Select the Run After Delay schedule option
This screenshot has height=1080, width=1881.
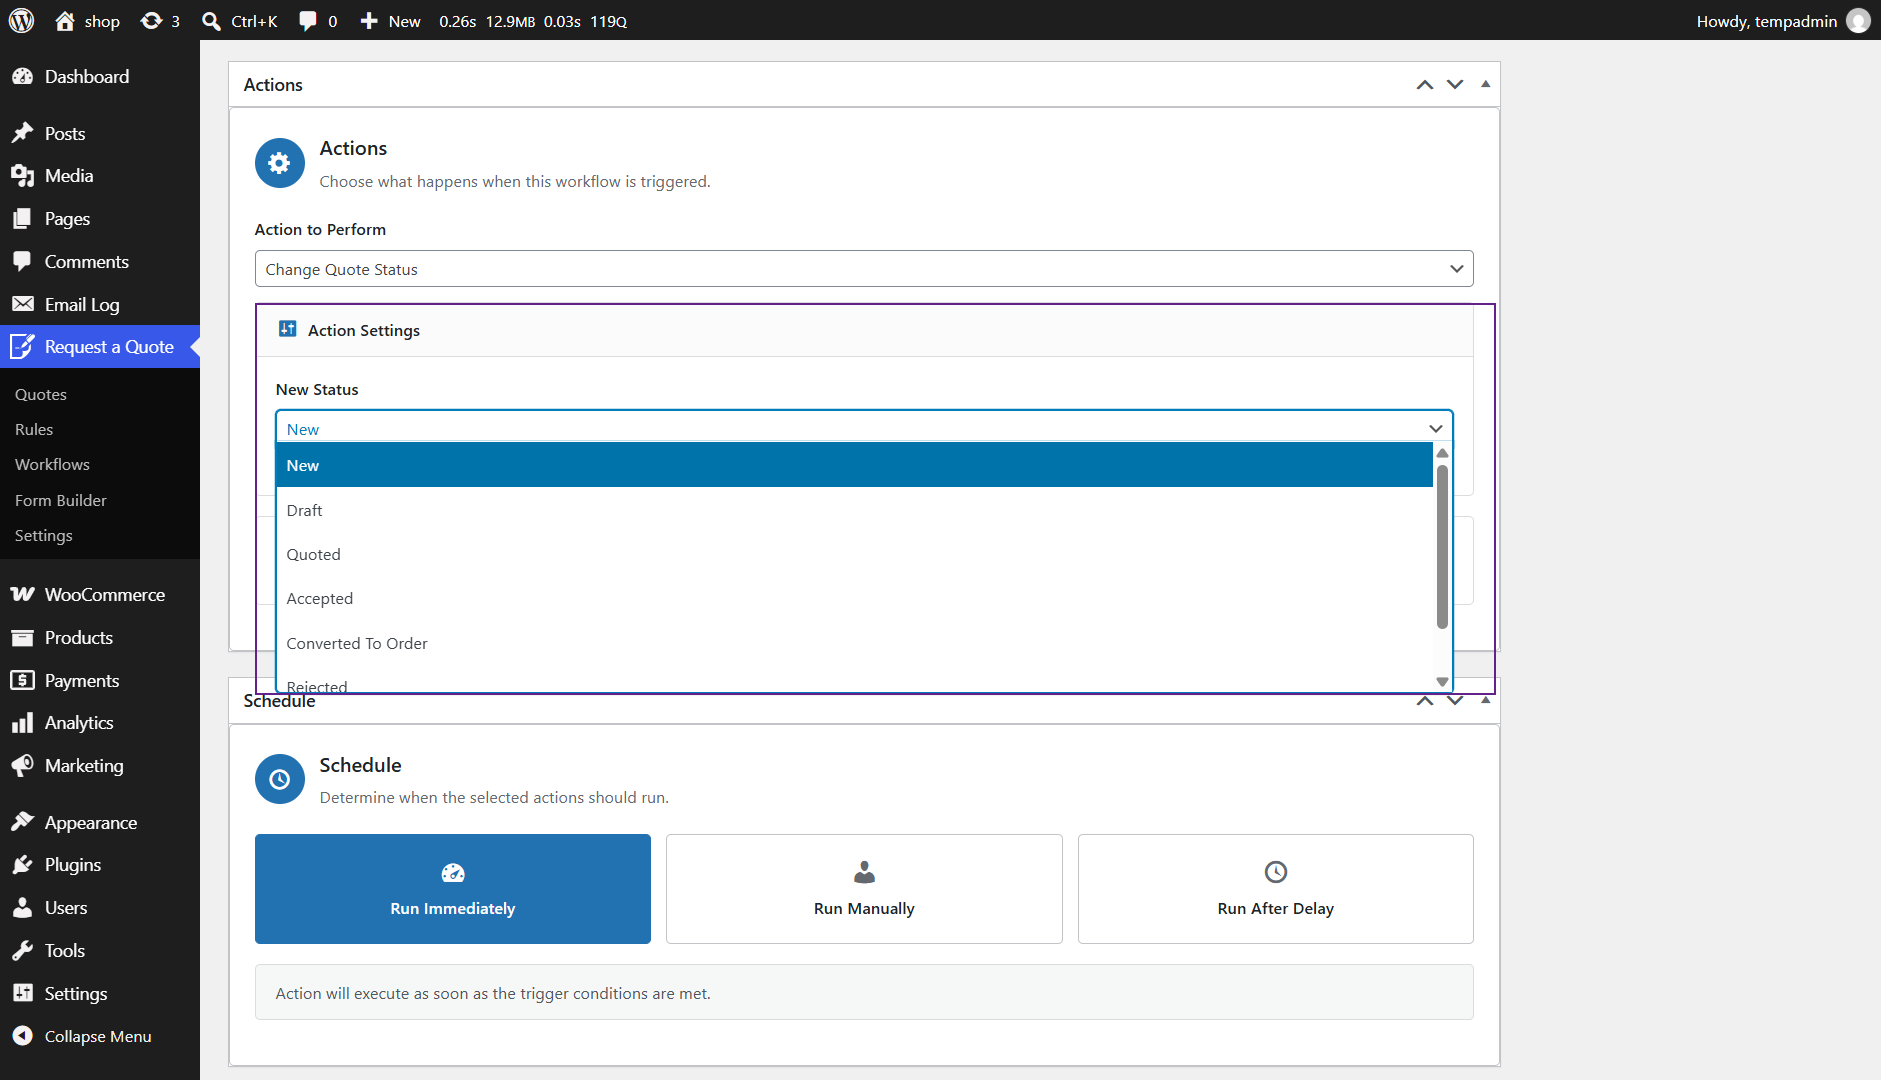point(1276,889)
